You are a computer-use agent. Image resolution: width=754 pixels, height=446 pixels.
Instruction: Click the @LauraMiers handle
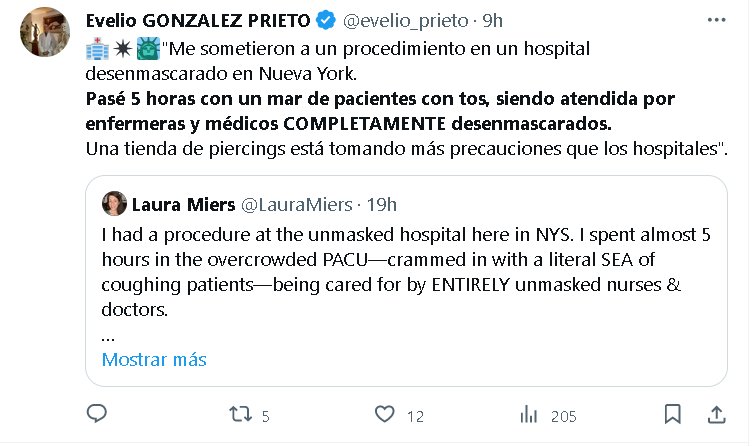click(x=296, y=204)
